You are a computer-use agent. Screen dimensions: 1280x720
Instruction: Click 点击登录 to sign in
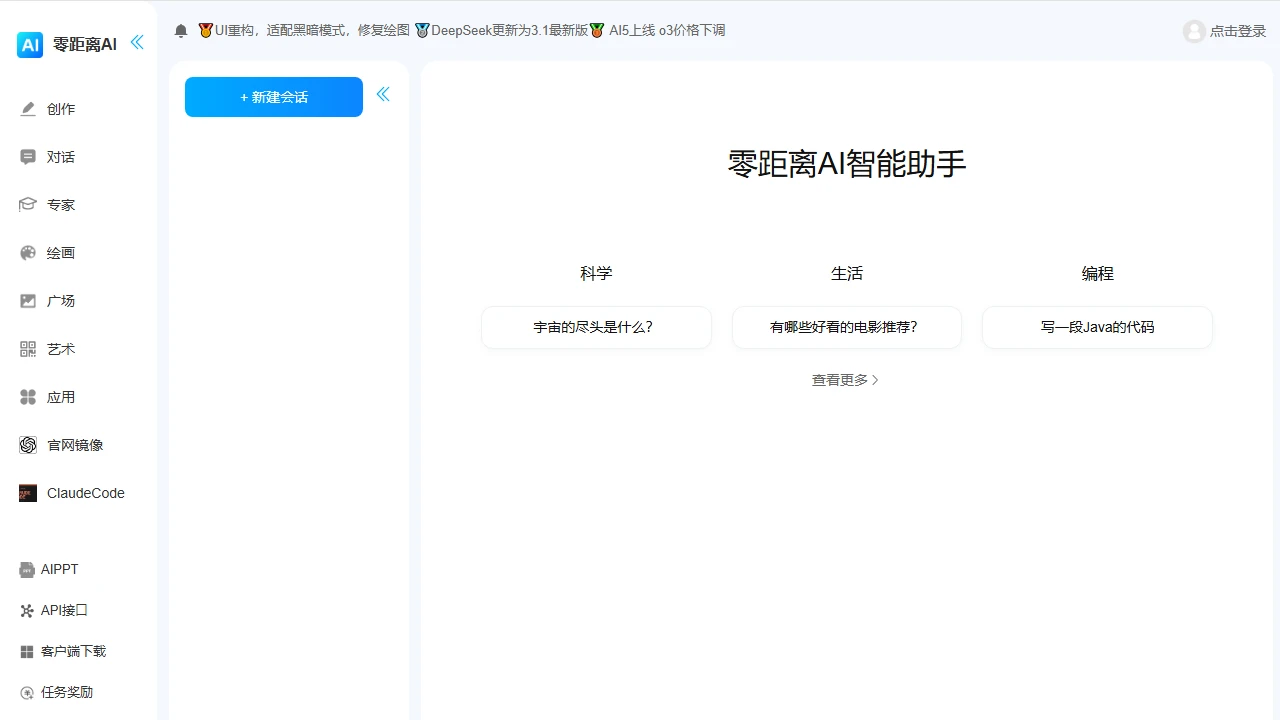[1224, 31]
